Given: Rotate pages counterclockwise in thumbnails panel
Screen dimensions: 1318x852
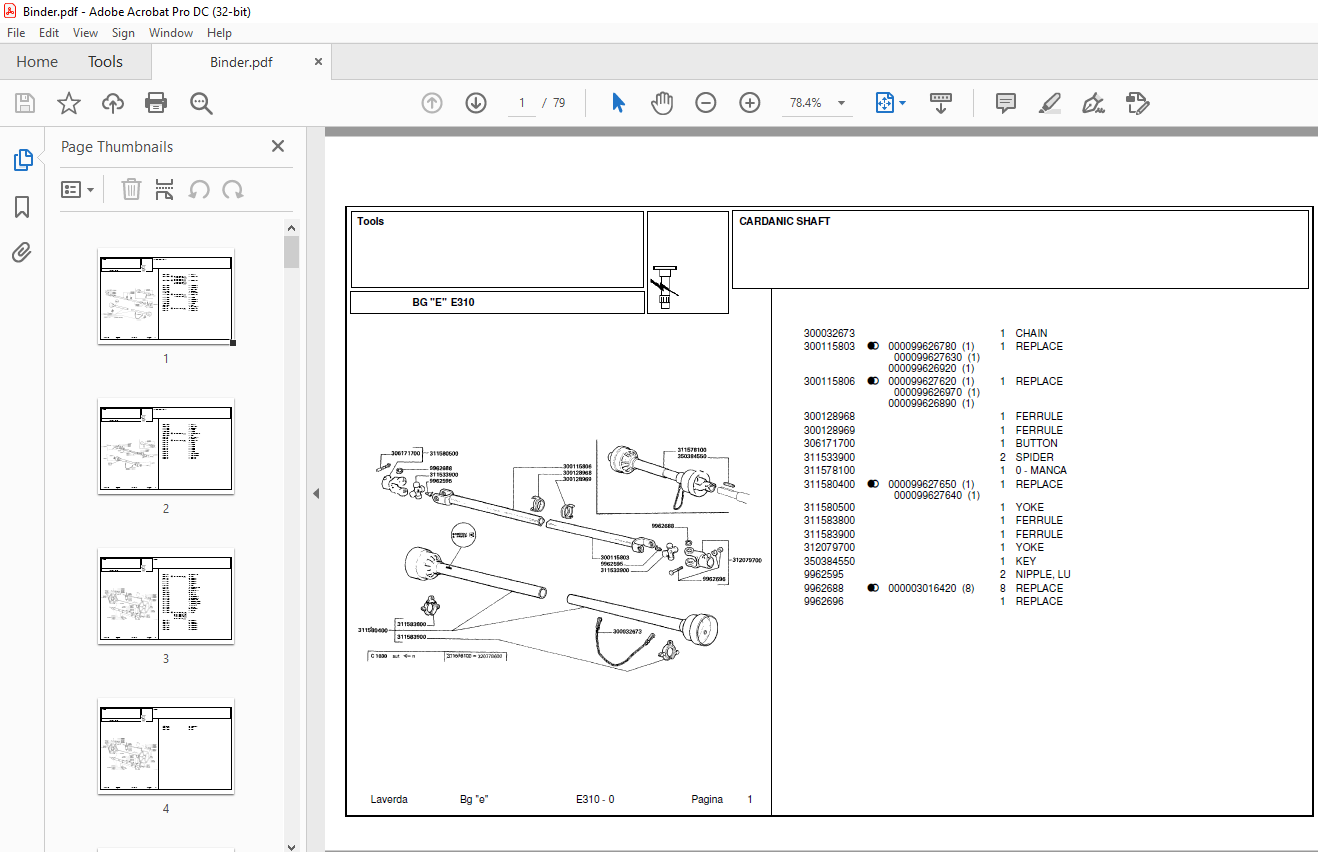Looking at the screenshot, I should 199,189.
